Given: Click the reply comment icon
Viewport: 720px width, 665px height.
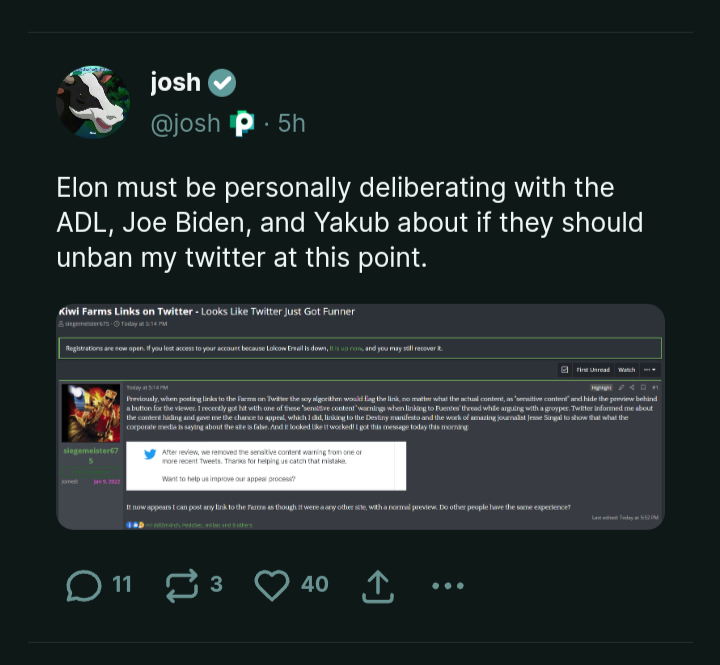Looking at the screenshot, I should pyautogui.click(x=84, y=586).
